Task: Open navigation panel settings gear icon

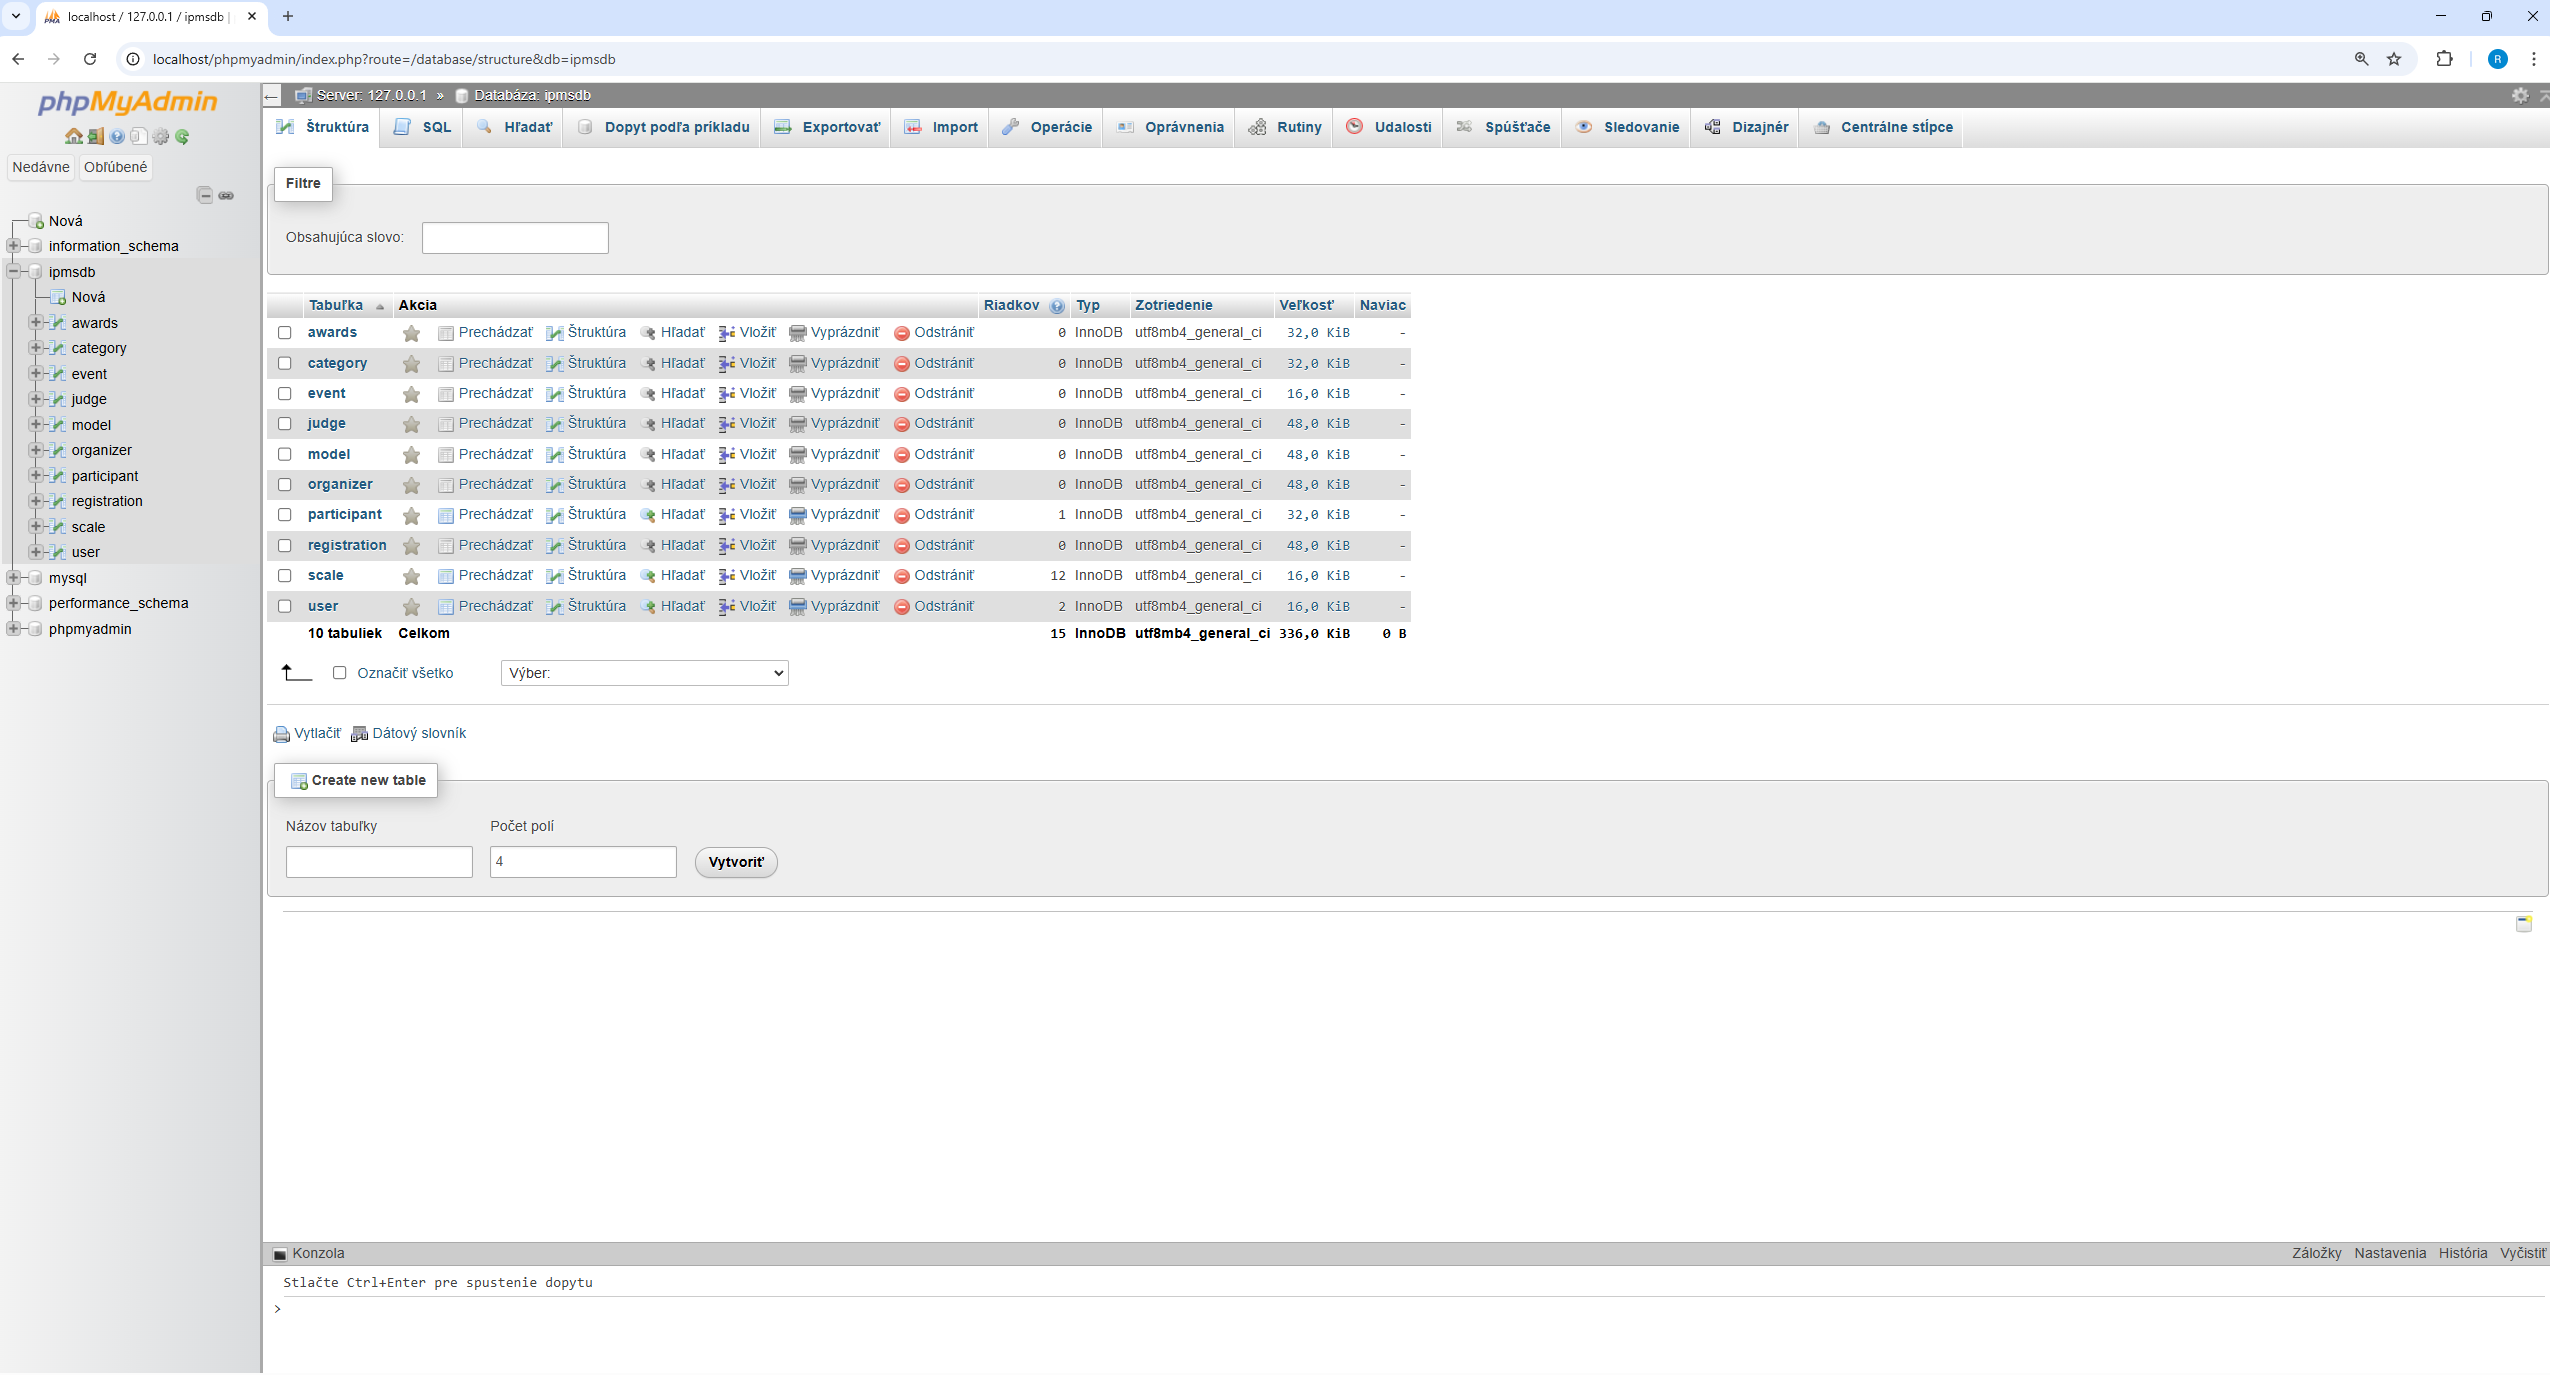Action: pos(161,137)
